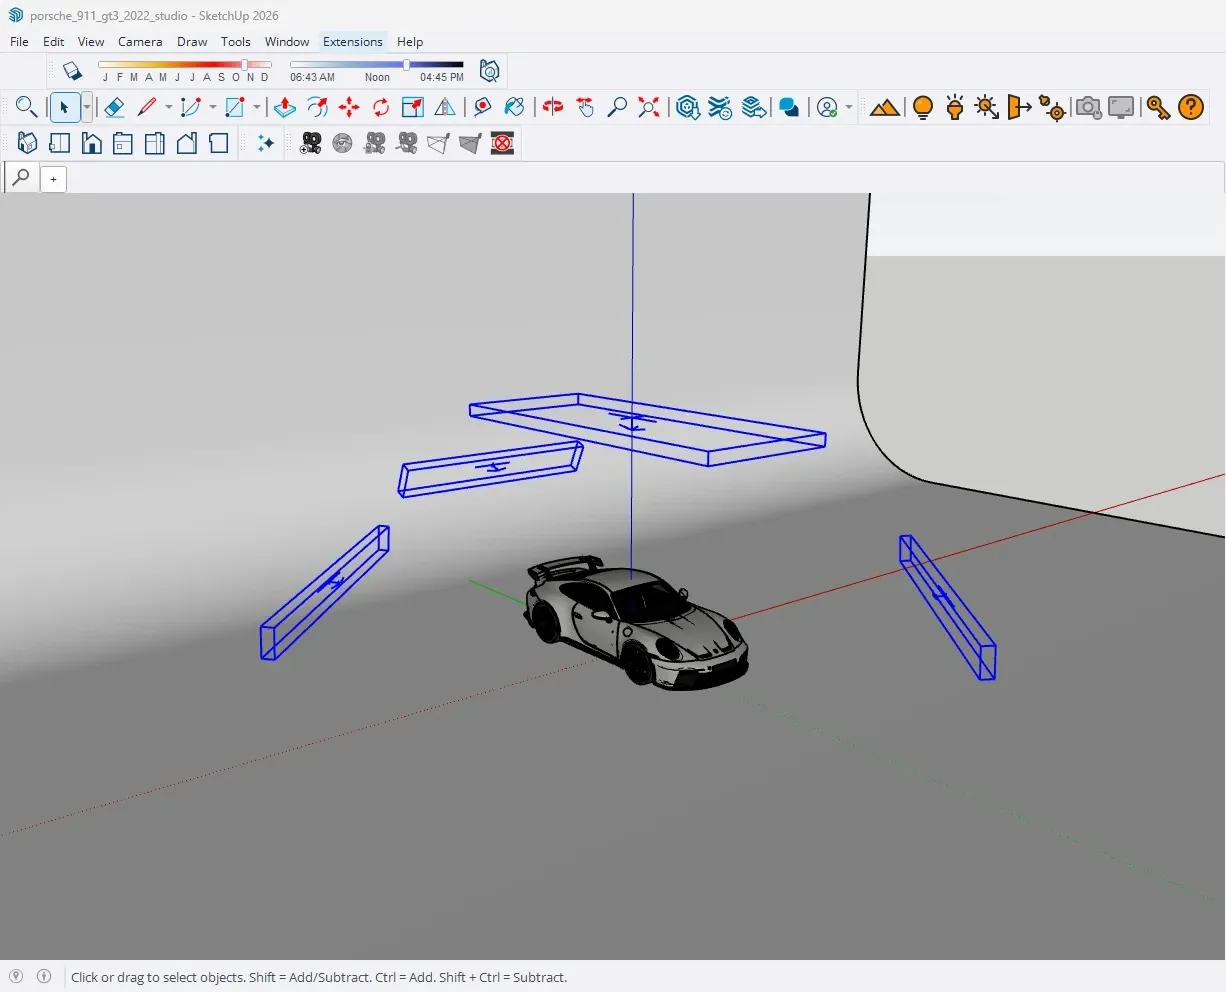
Task: Open the orange question mark help
Action: (x=1191, y=107)
